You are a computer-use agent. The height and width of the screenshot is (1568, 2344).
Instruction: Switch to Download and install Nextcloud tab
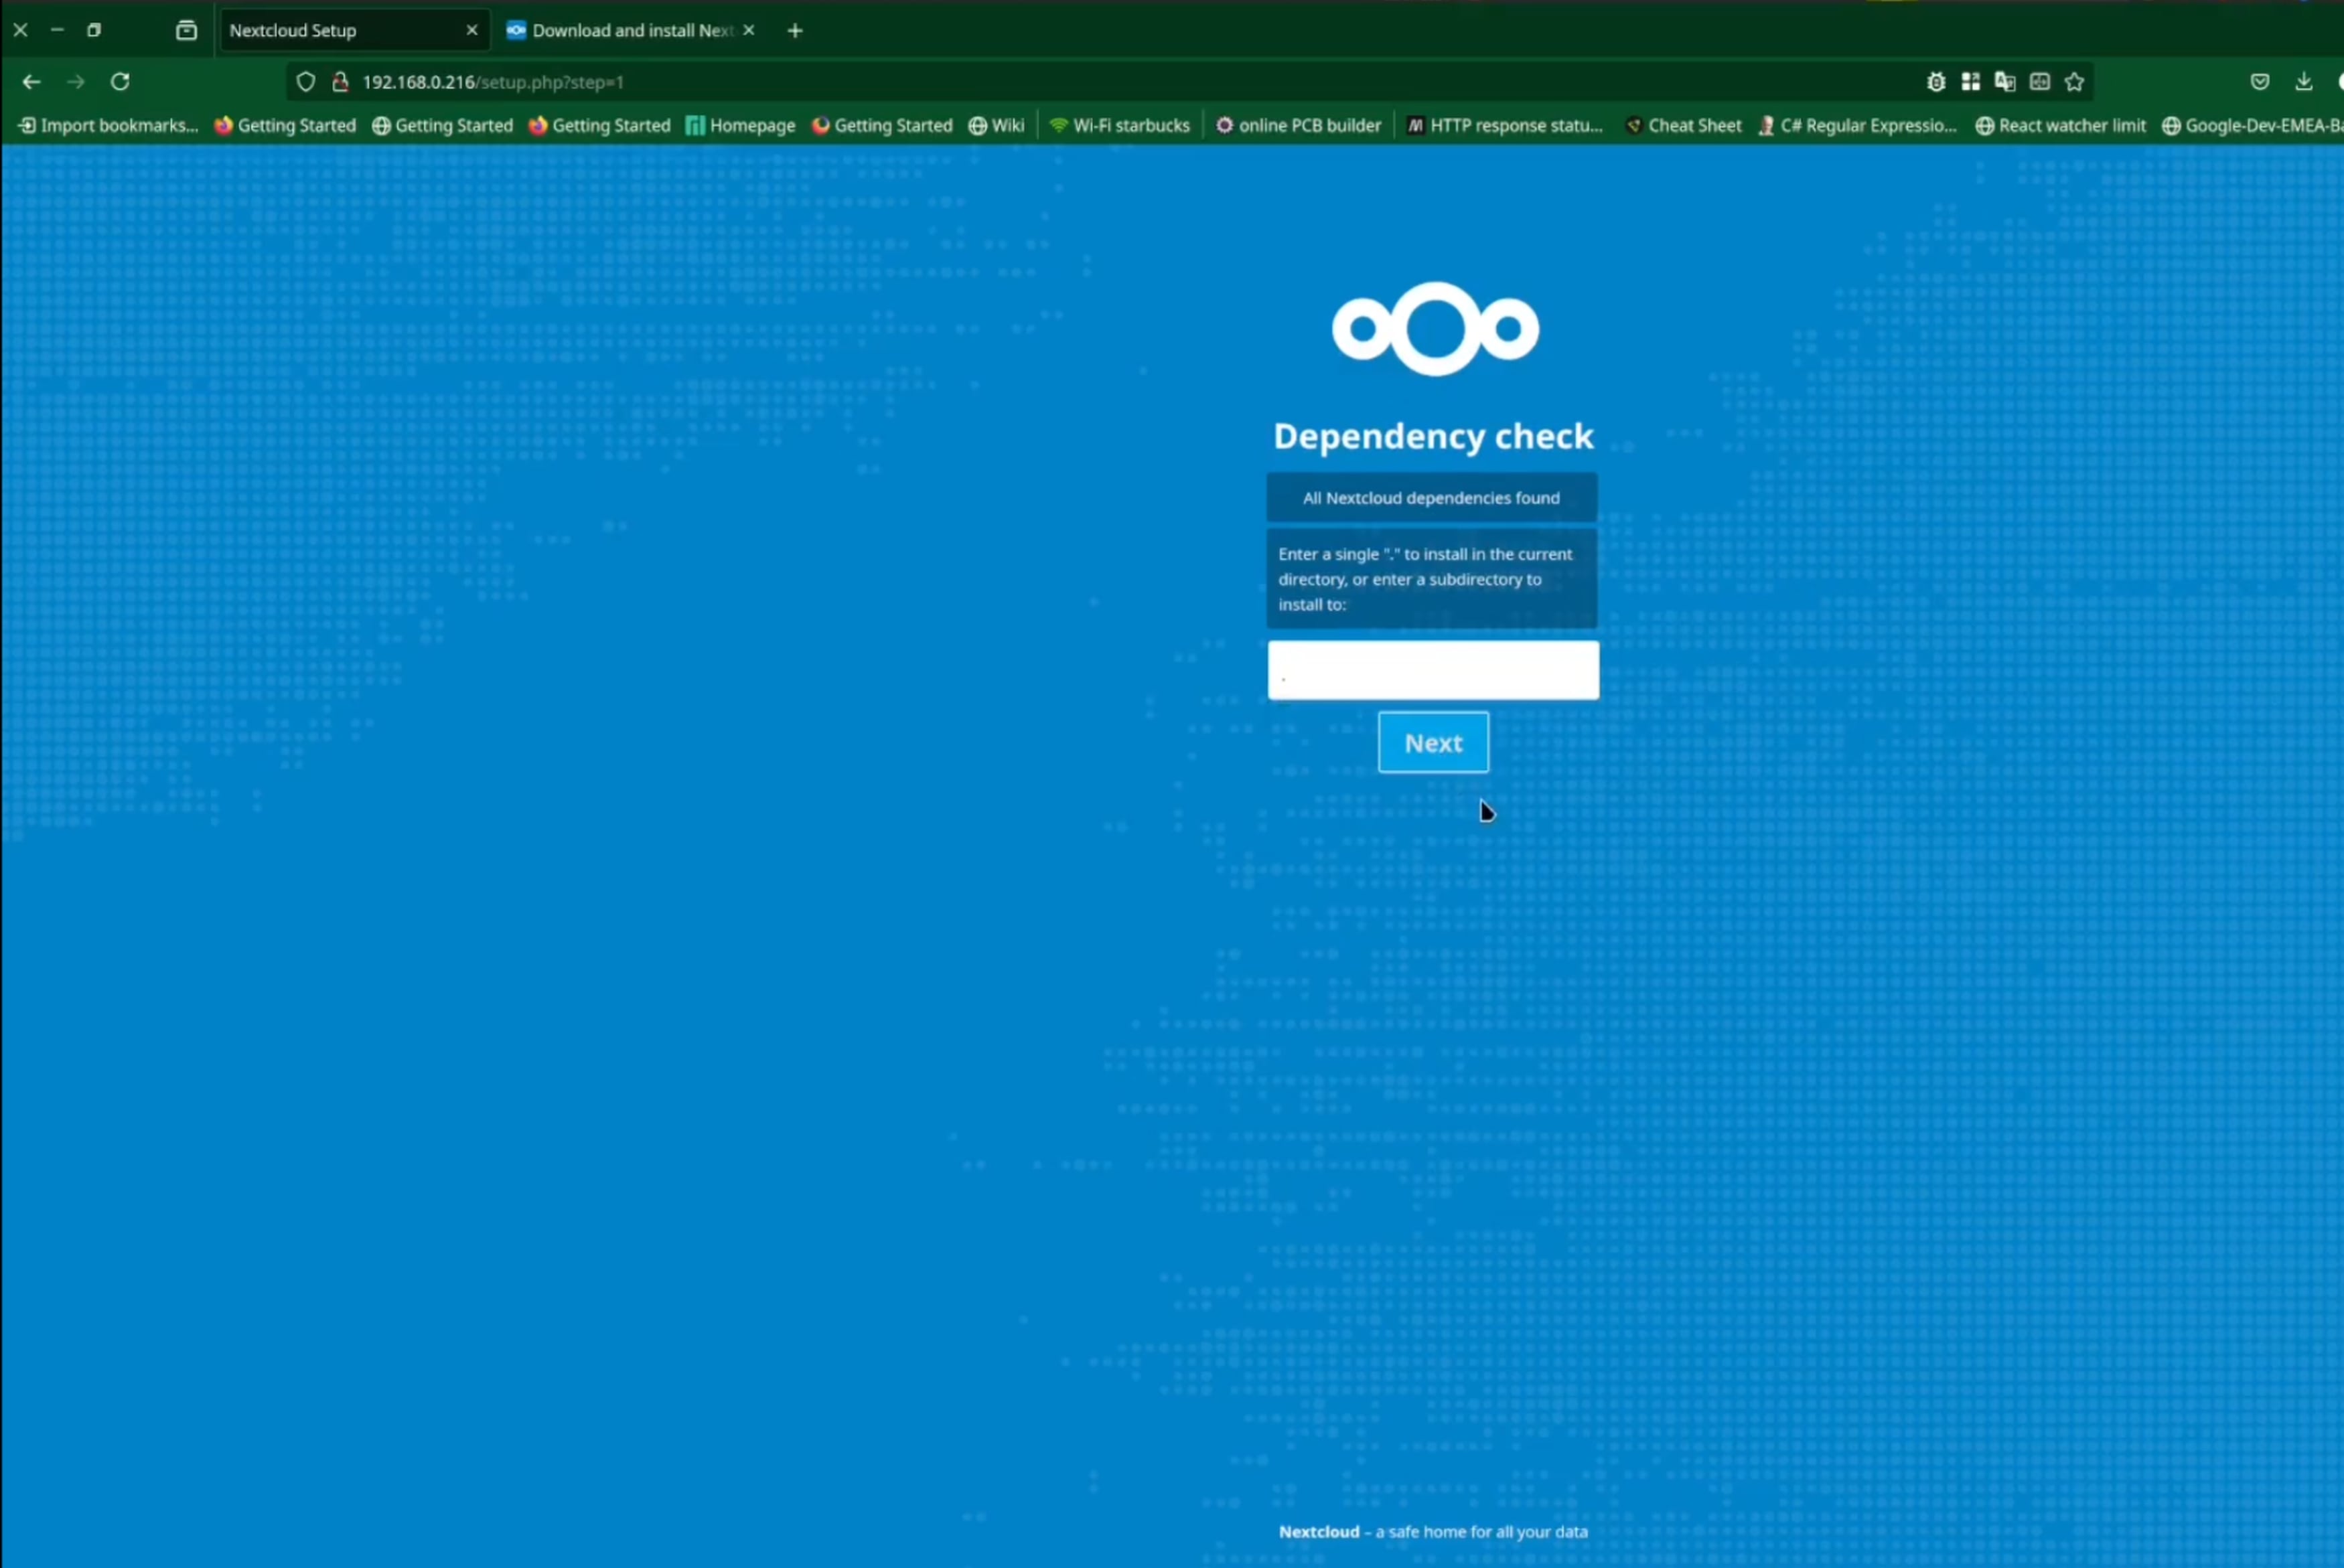point(632,30)
